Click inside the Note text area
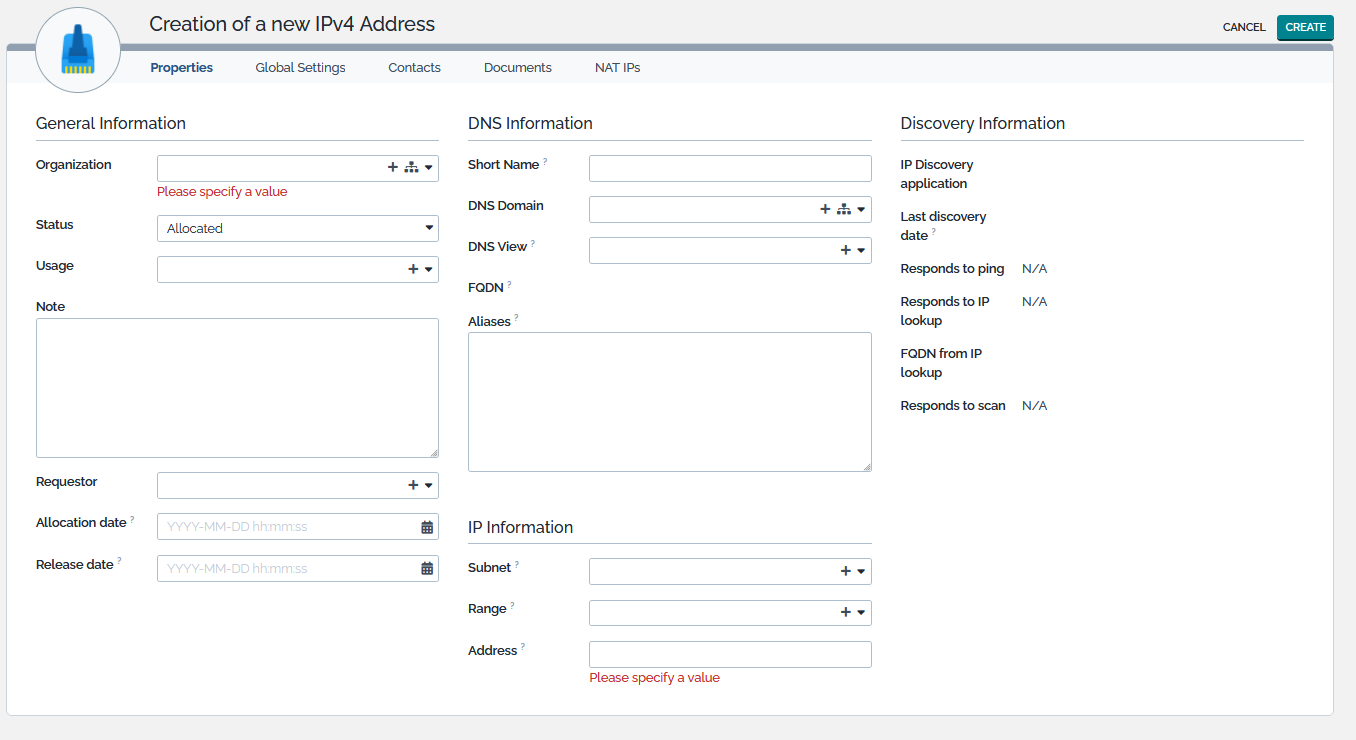The width and height of the screenshot is (1356, 740). pos(237,388)
